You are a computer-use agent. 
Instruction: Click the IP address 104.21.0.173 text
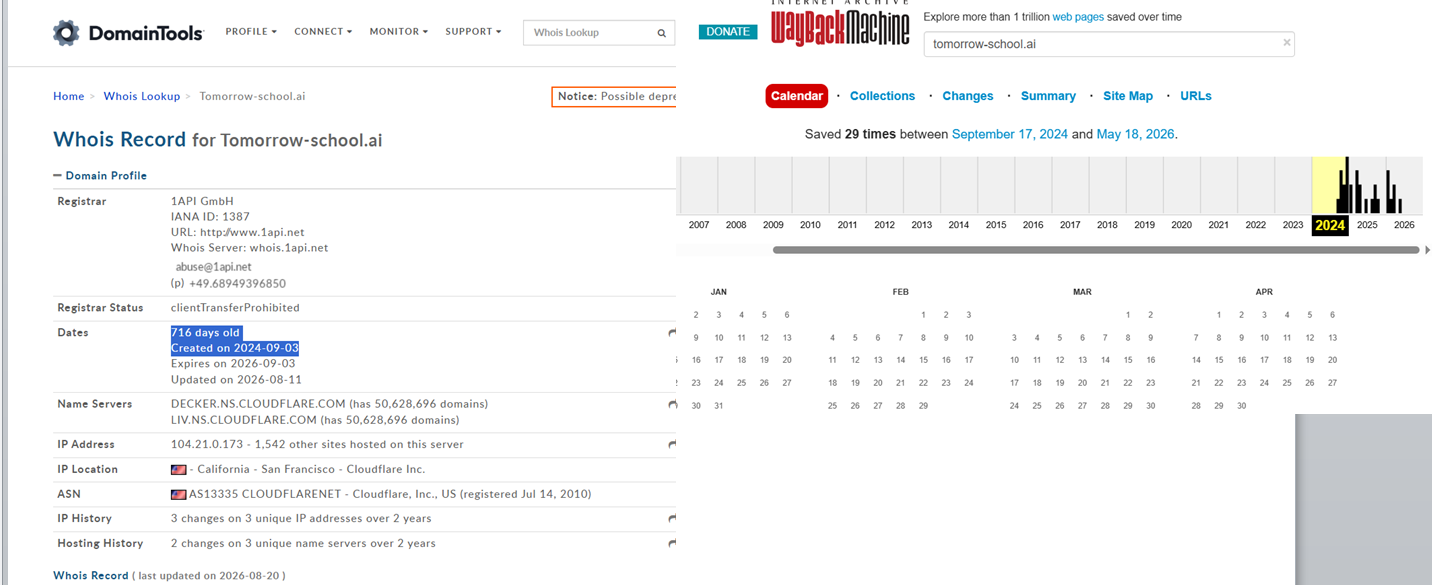207,444
